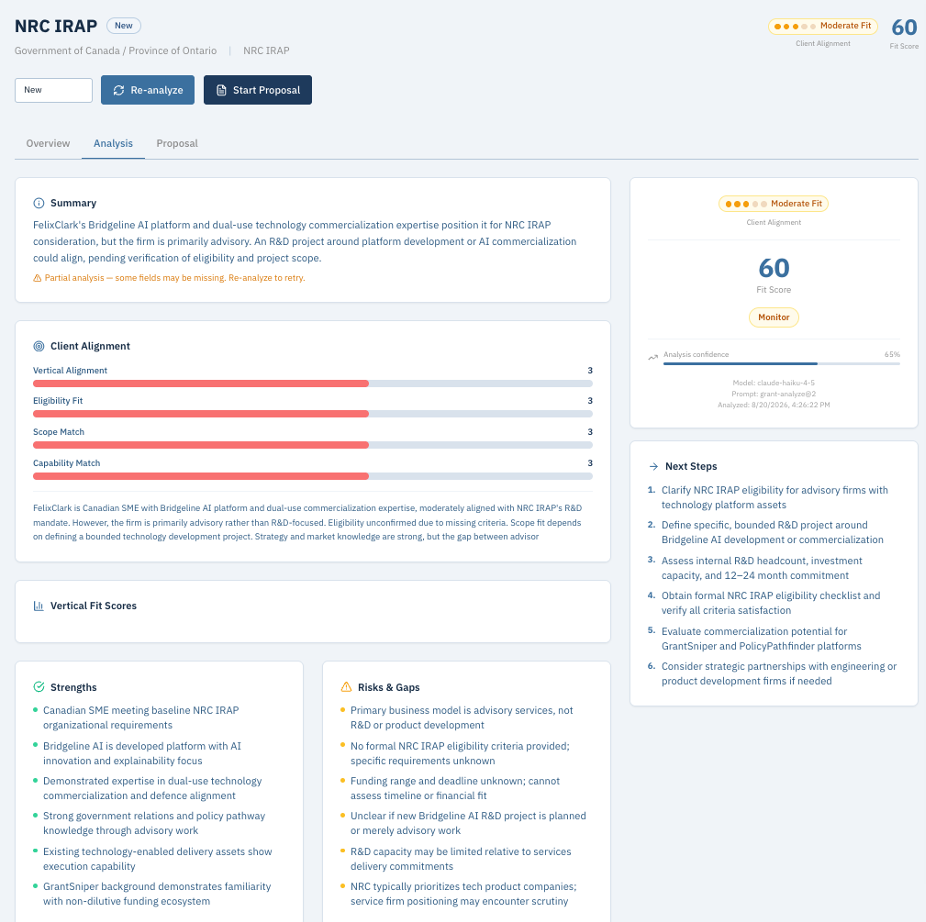Image resolution: width=926 pixels, height=922 pixels.
Task: Click the Summary info icon
Action: (39, 203)
